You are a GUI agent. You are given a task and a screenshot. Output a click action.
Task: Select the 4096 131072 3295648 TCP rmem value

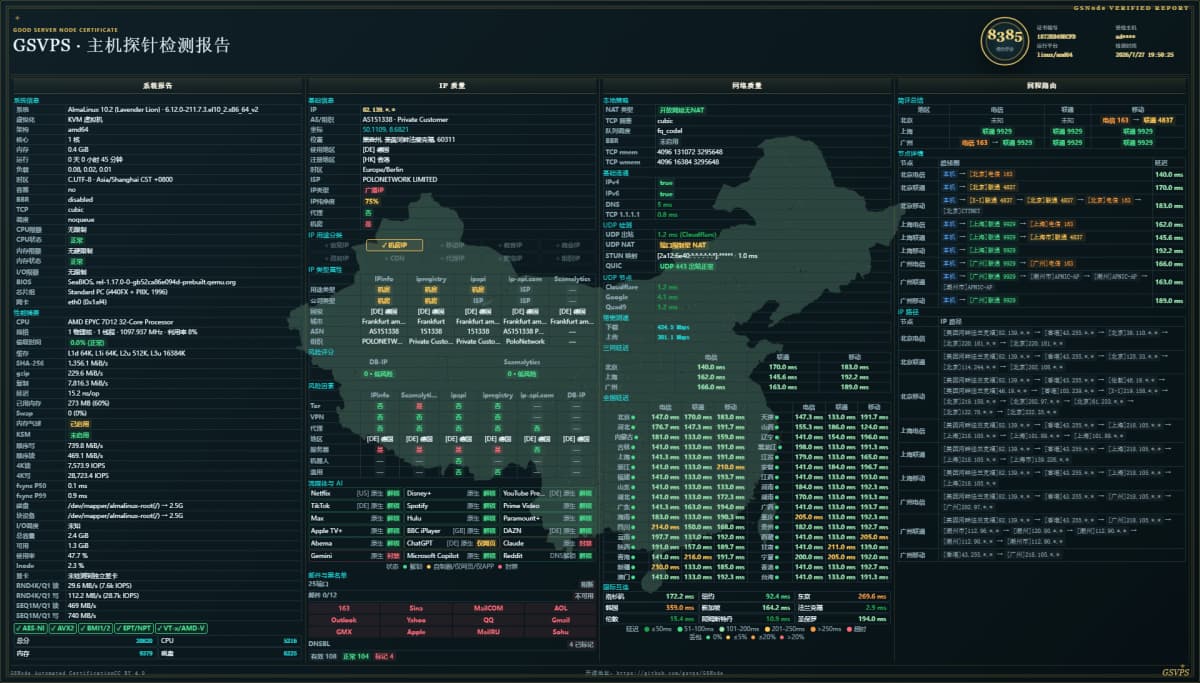coord(688,151)
